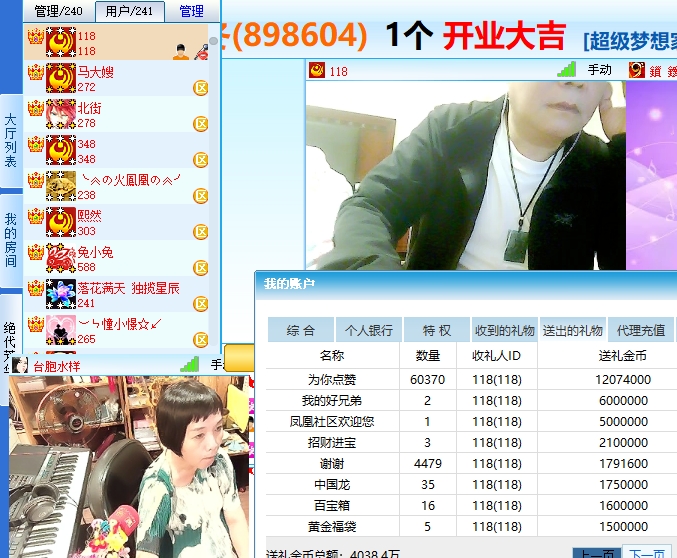Click the 上一页 previous page button
677x558 pixels.
pyautogui.click(x=596, y=554)
